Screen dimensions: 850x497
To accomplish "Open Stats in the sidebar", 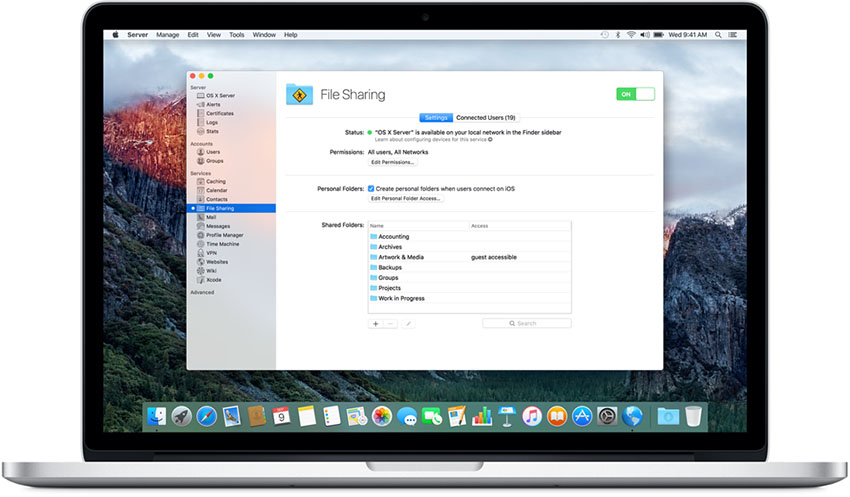I will pos(208,131).
